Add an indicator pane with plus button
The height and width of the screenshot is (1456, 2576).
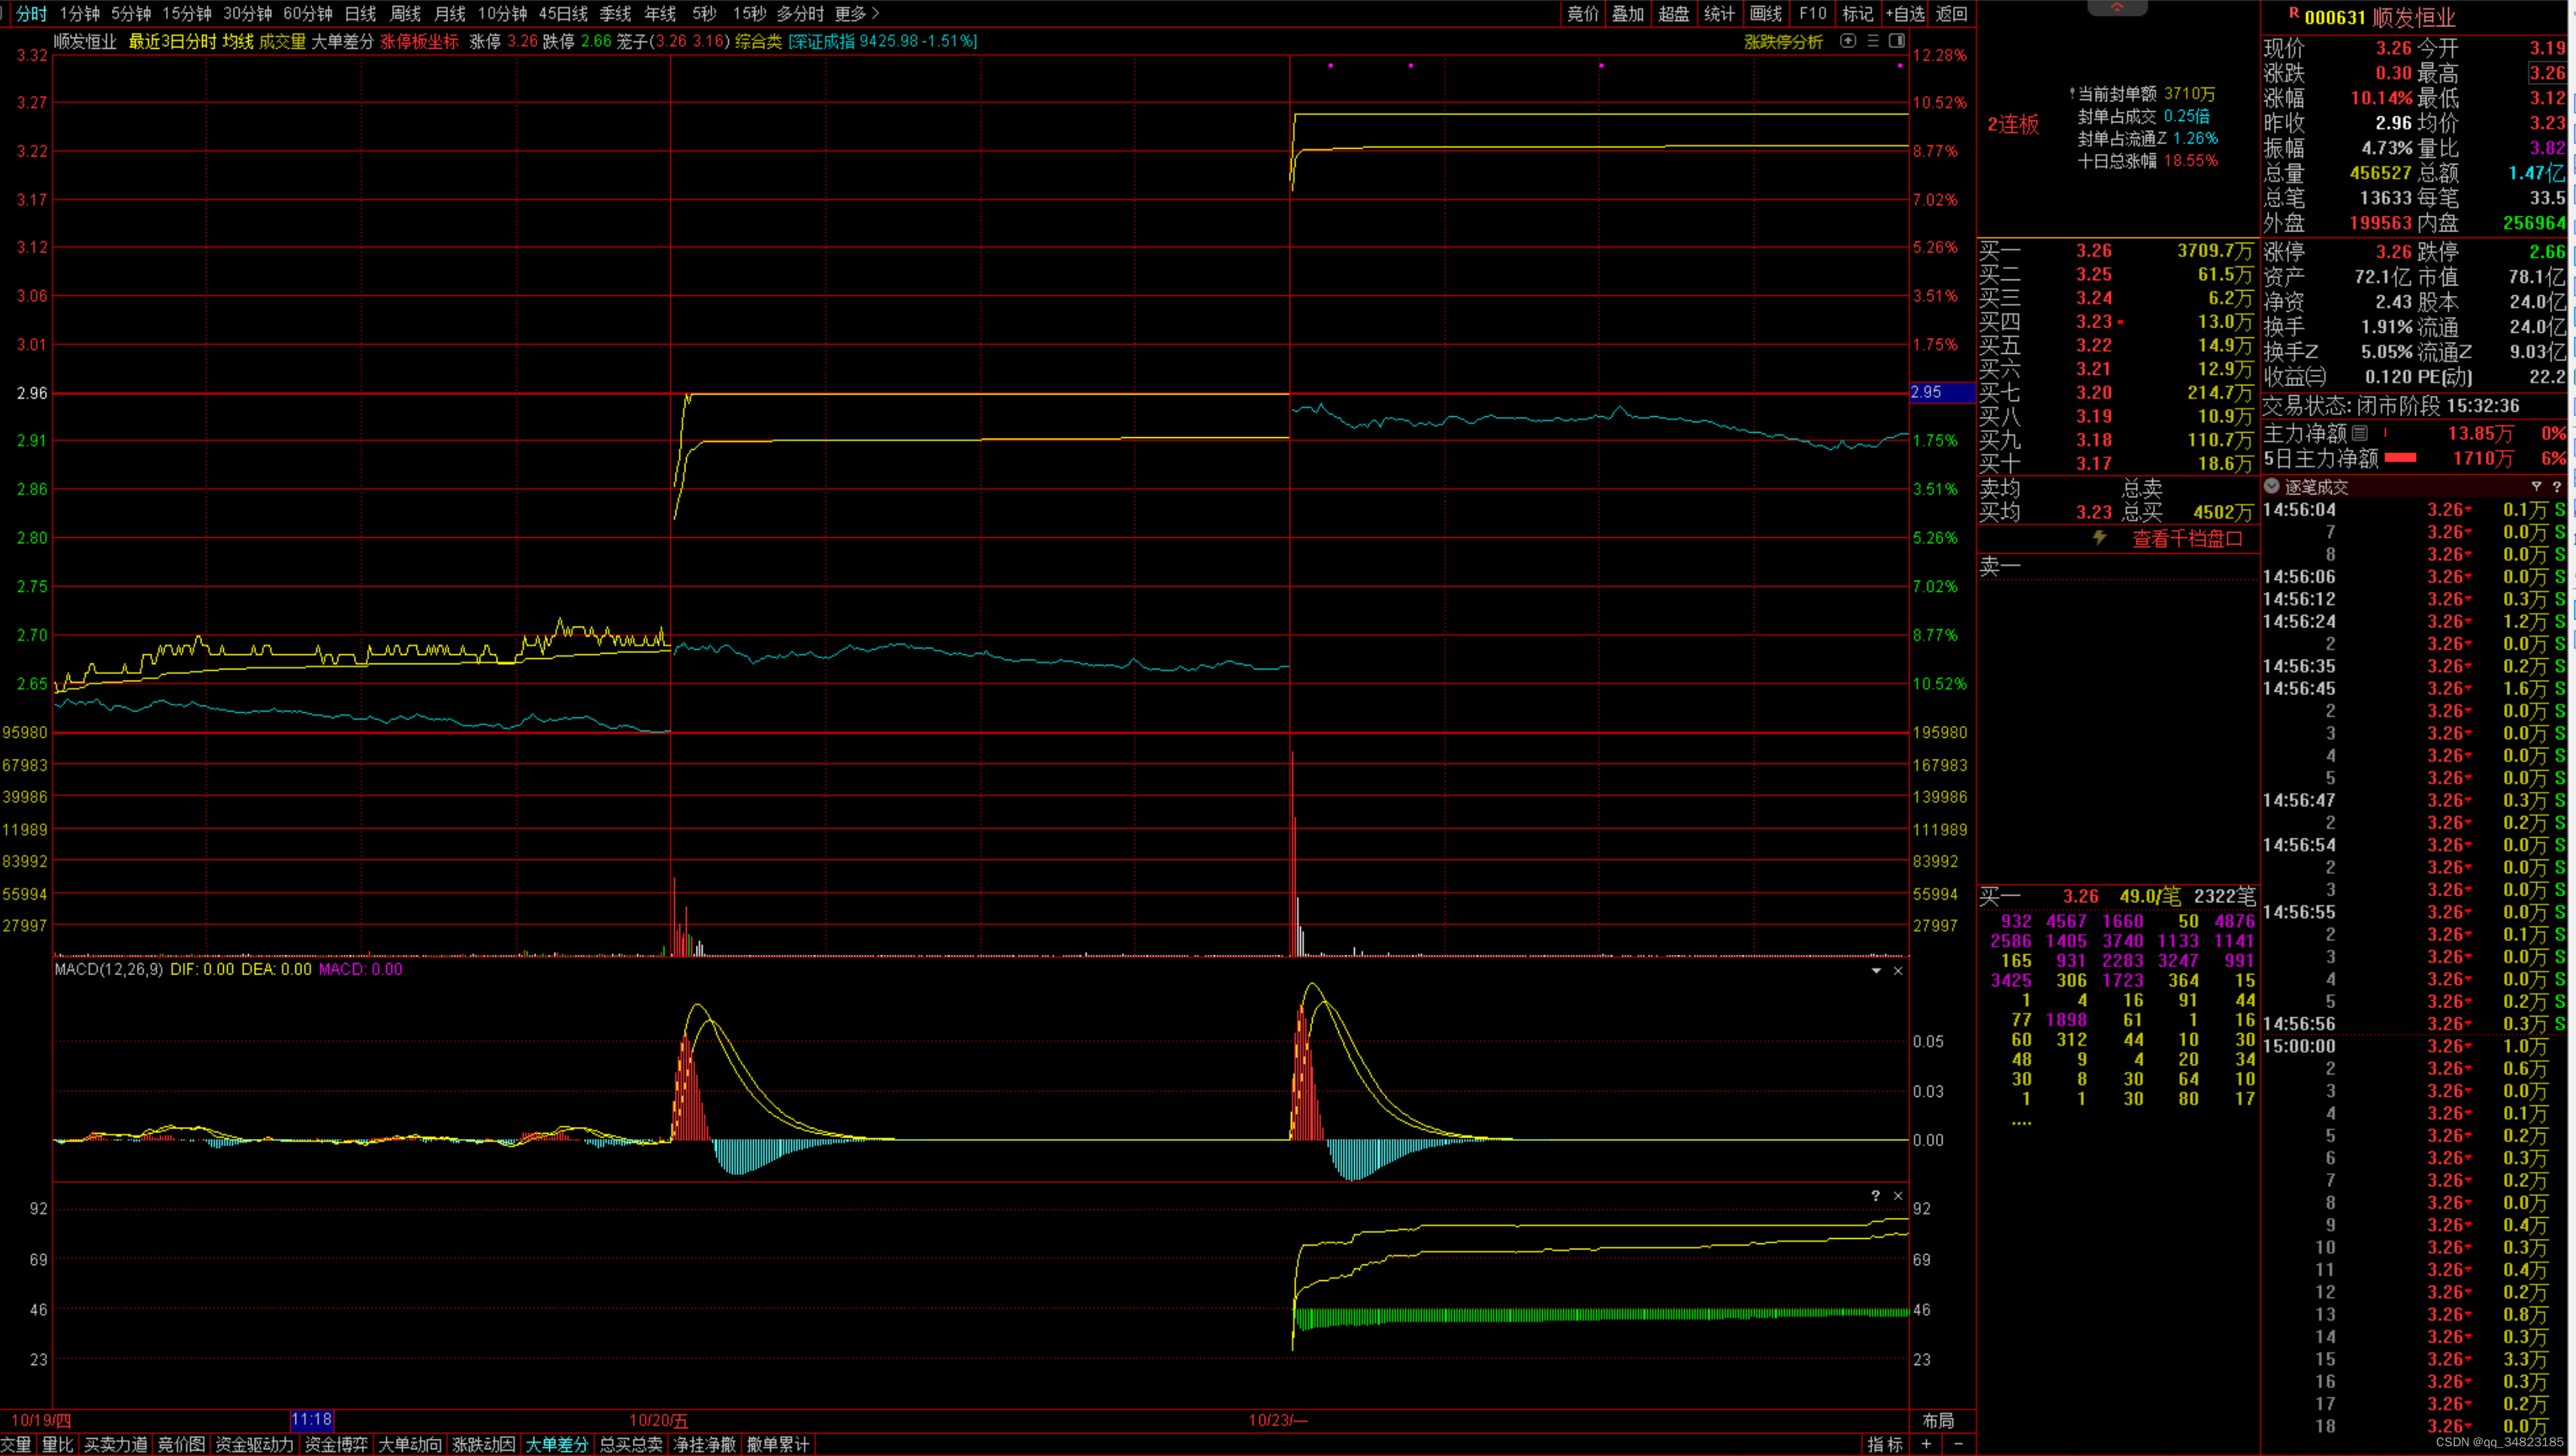[1926, 1444]
